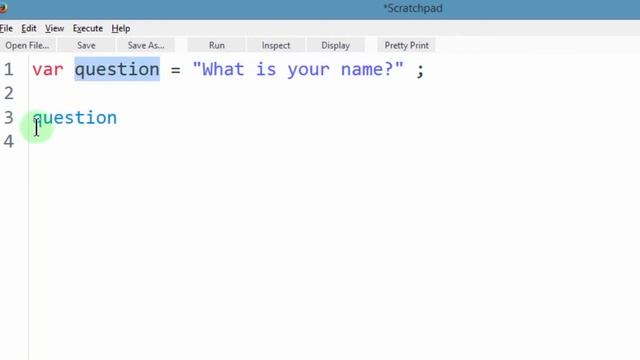
Task: Open the File menu
Action: (x=6, y=29)
